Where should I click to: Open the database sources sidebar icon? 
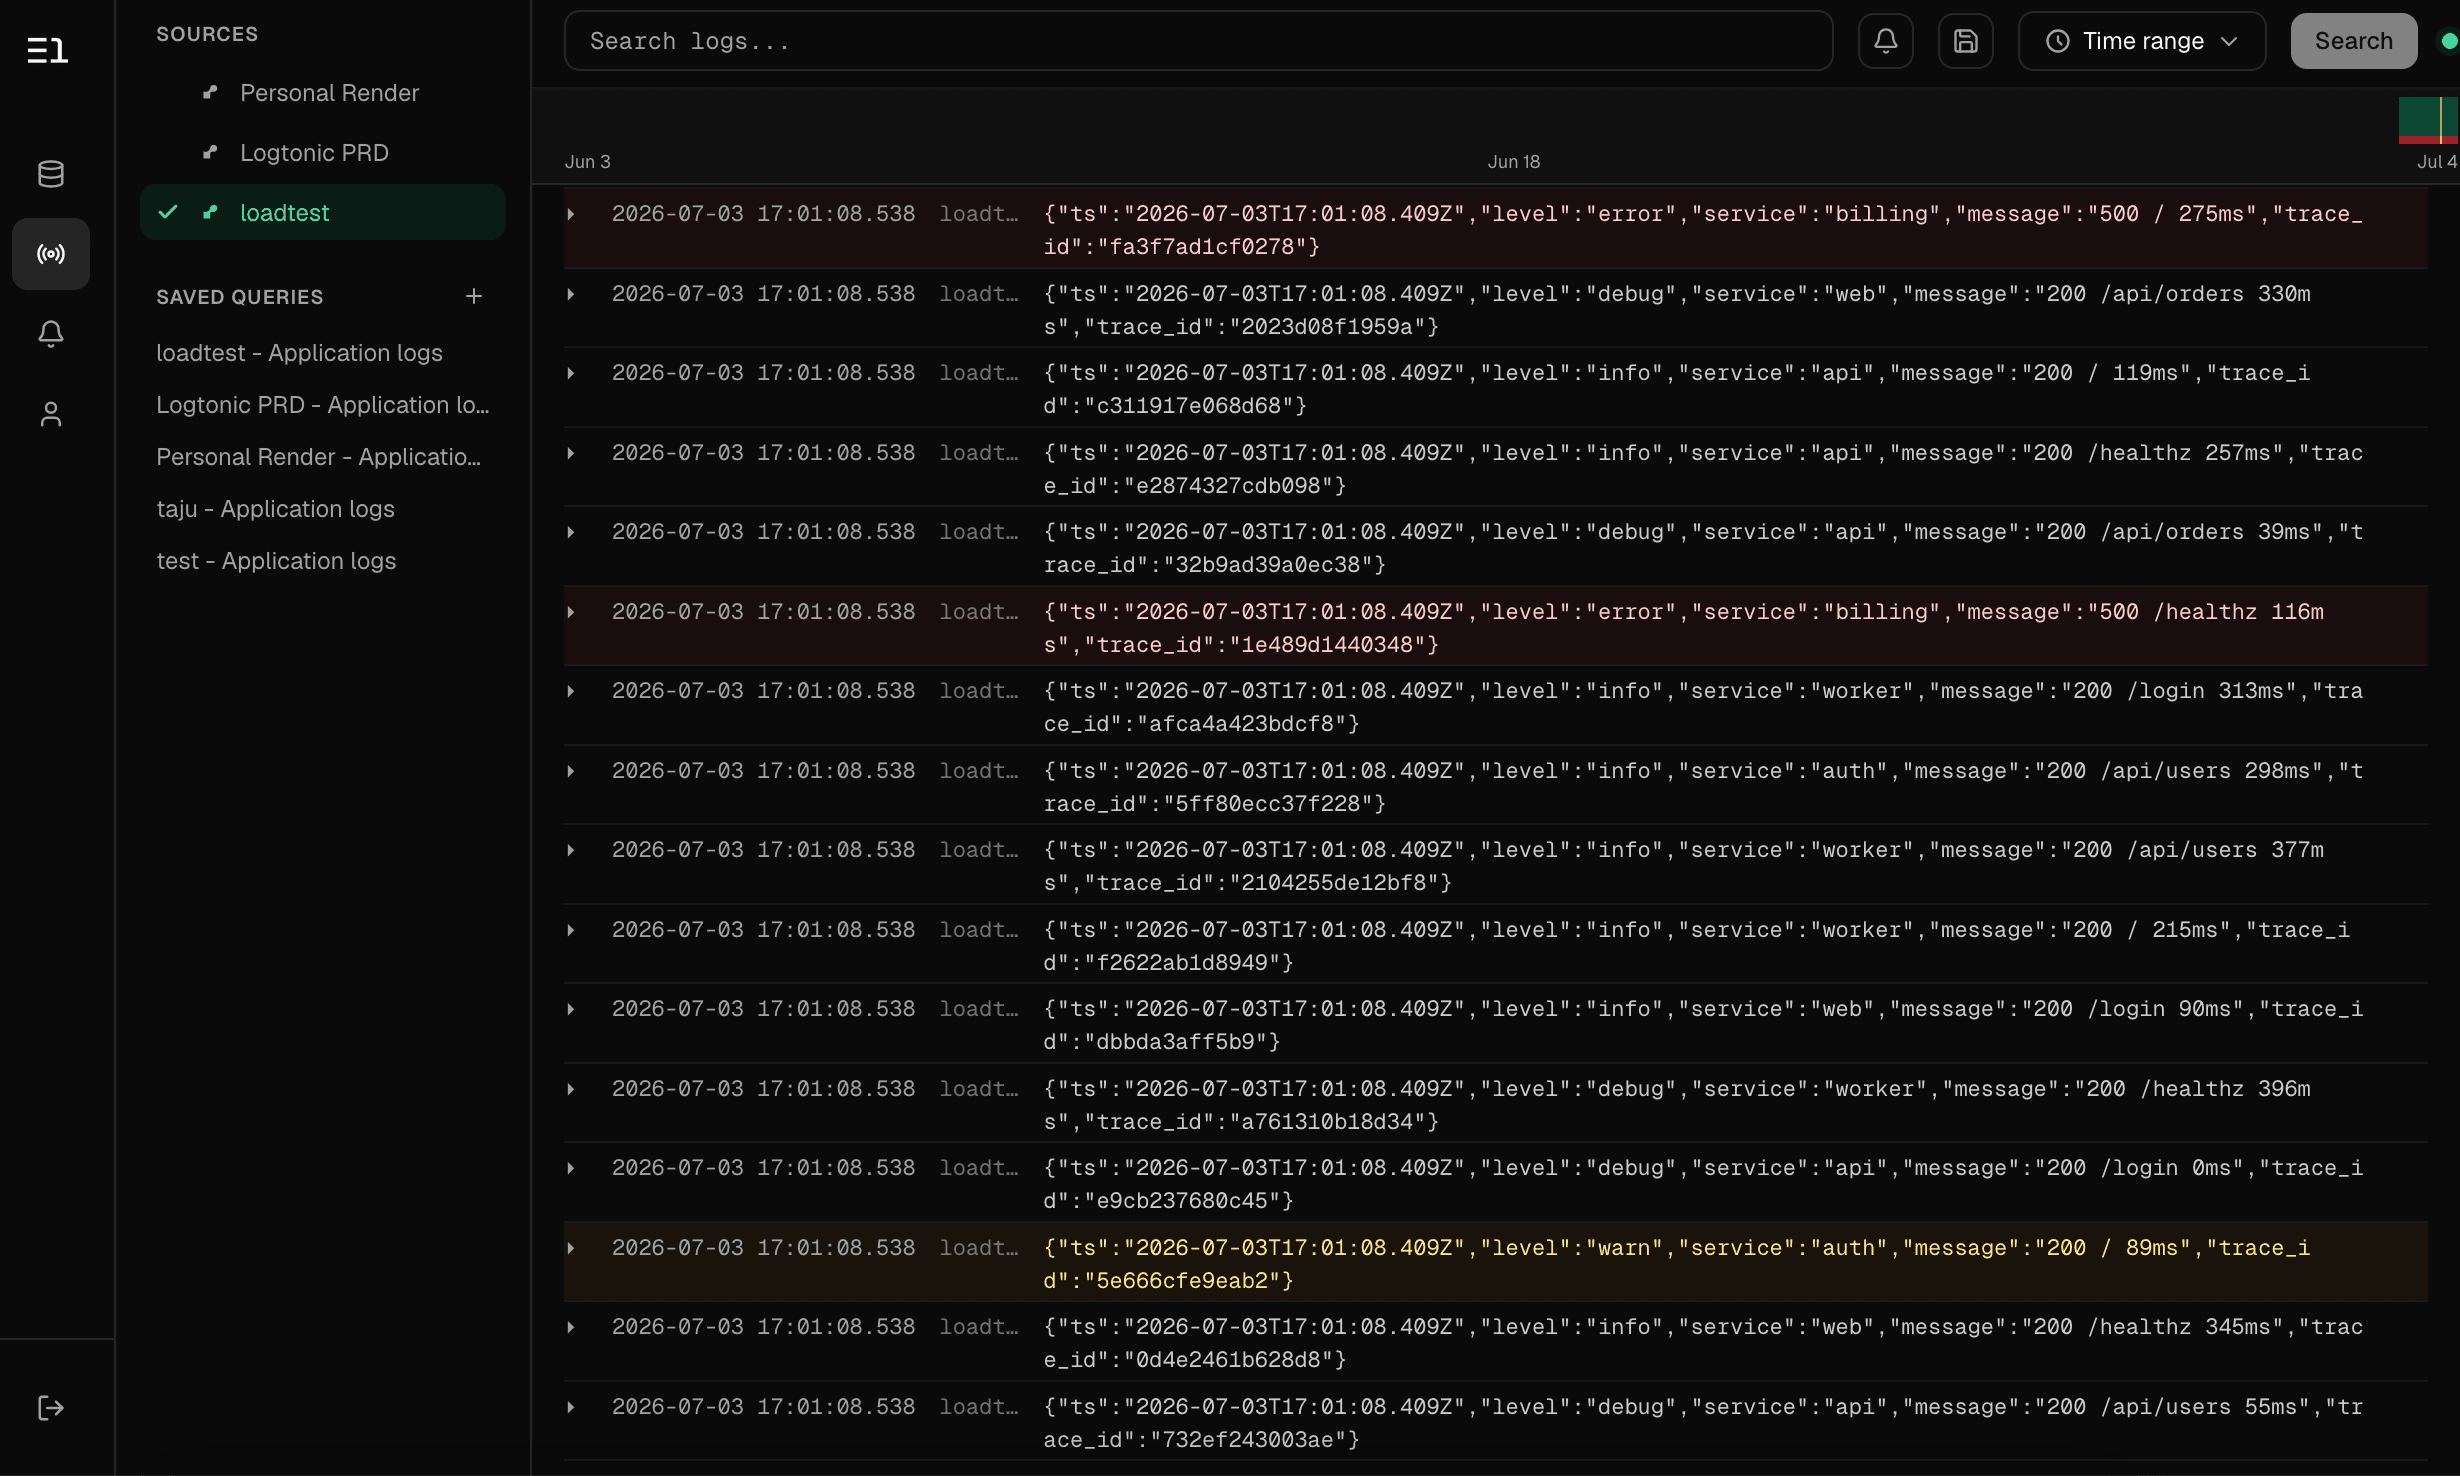click(x=51, y=174)
